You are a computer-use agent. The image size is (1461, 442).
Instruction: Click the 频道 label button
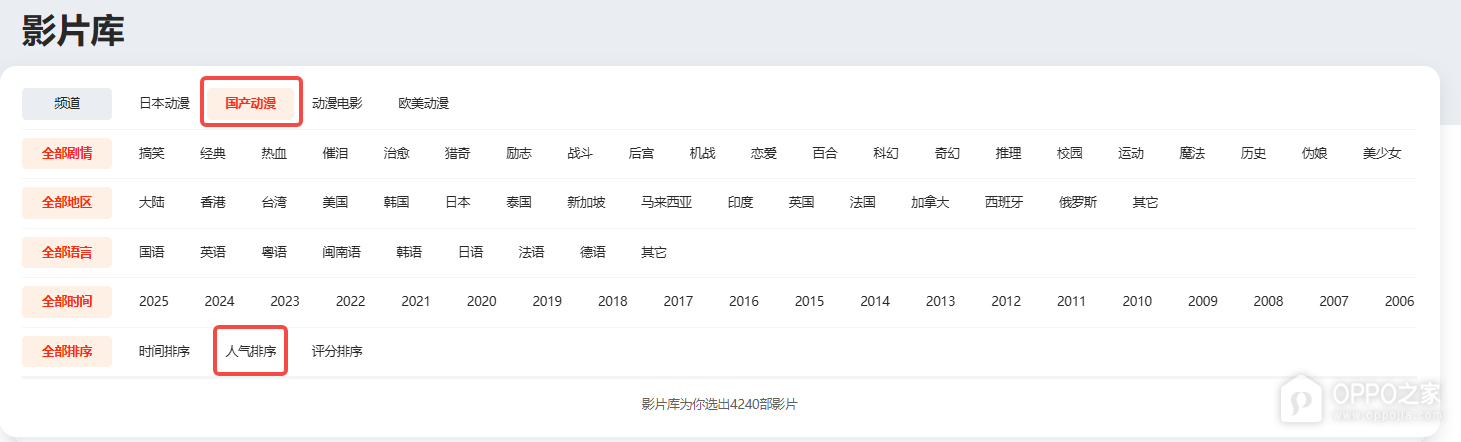click(67, 103)
